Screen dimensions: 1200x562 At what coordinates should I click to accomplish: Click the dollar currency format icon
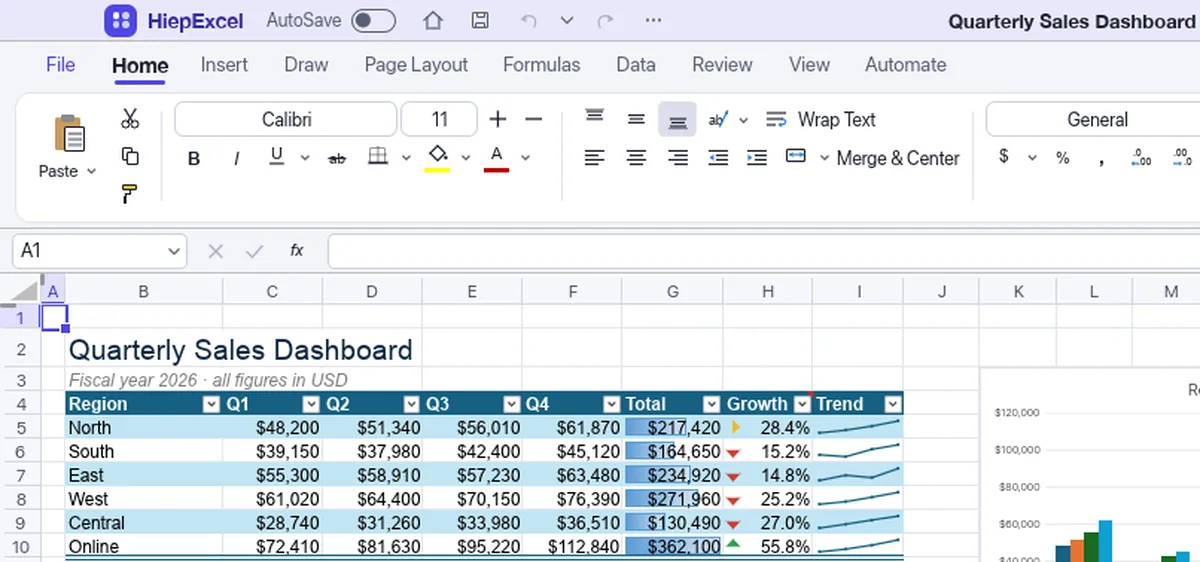pyautogui.click(x=1003, y=157)
